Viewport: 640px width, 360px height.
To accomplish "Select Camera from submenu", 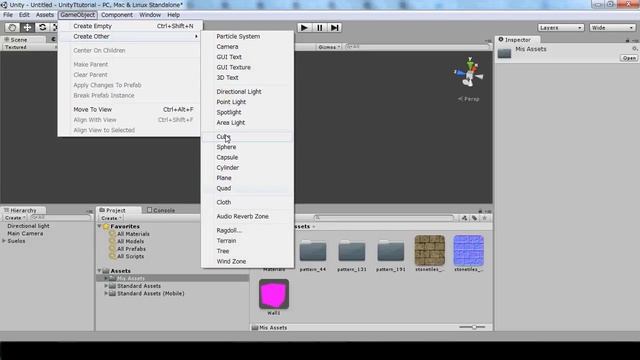I will (x=247, y=47).
